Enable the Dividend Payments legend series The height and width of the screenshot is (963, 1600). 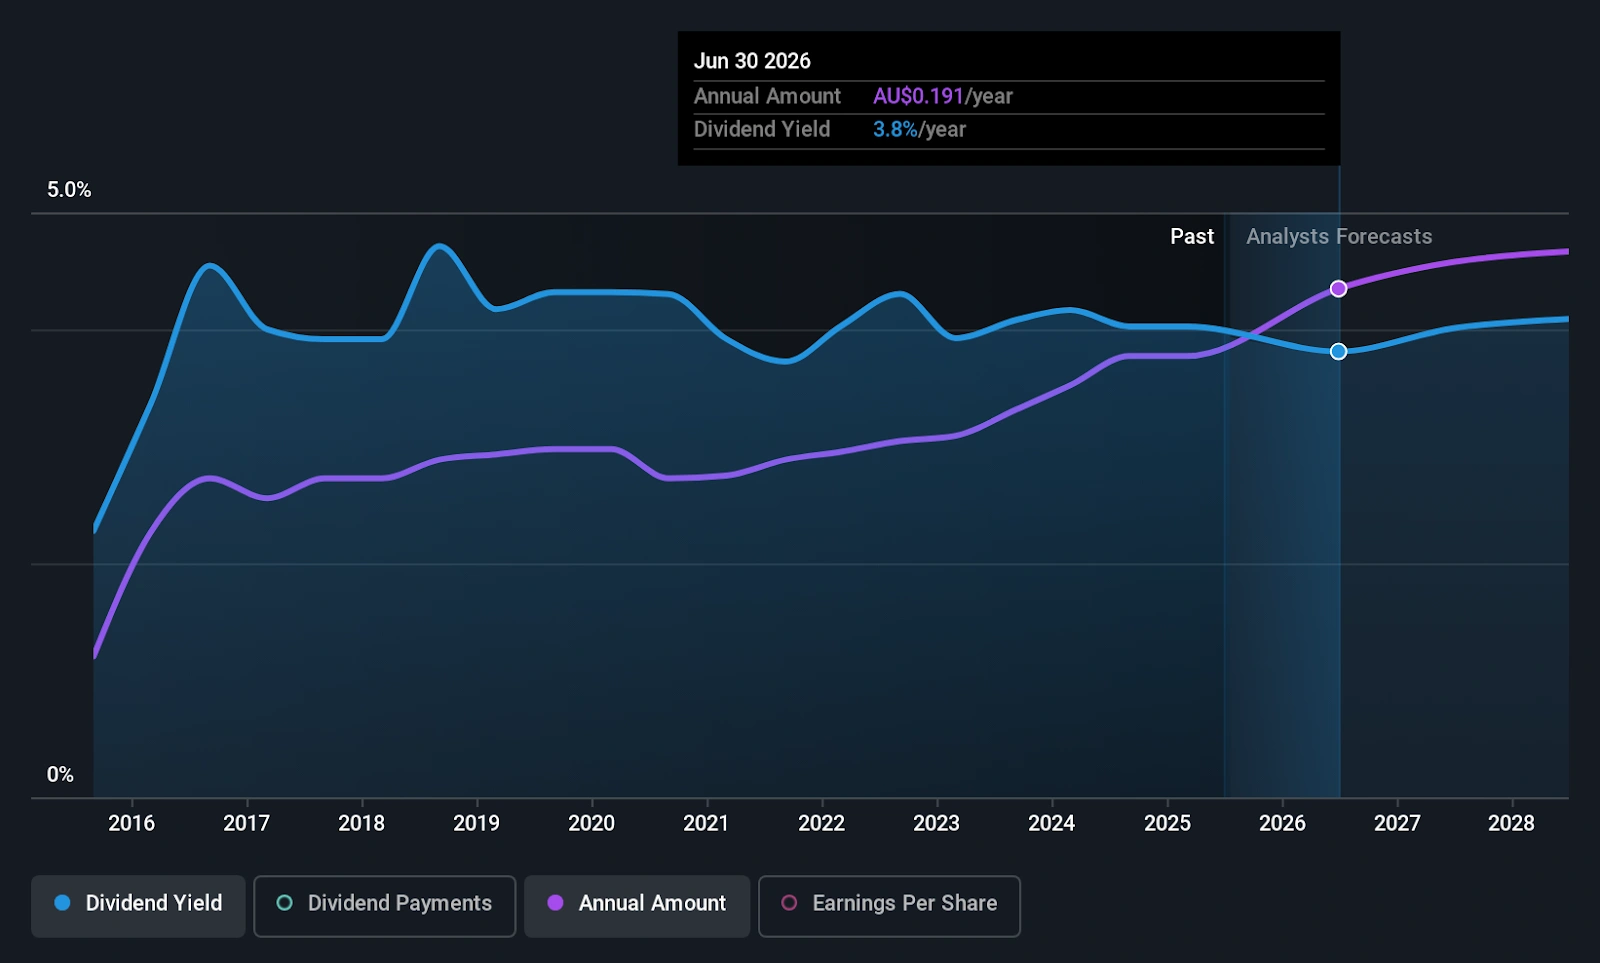[384, 905]
